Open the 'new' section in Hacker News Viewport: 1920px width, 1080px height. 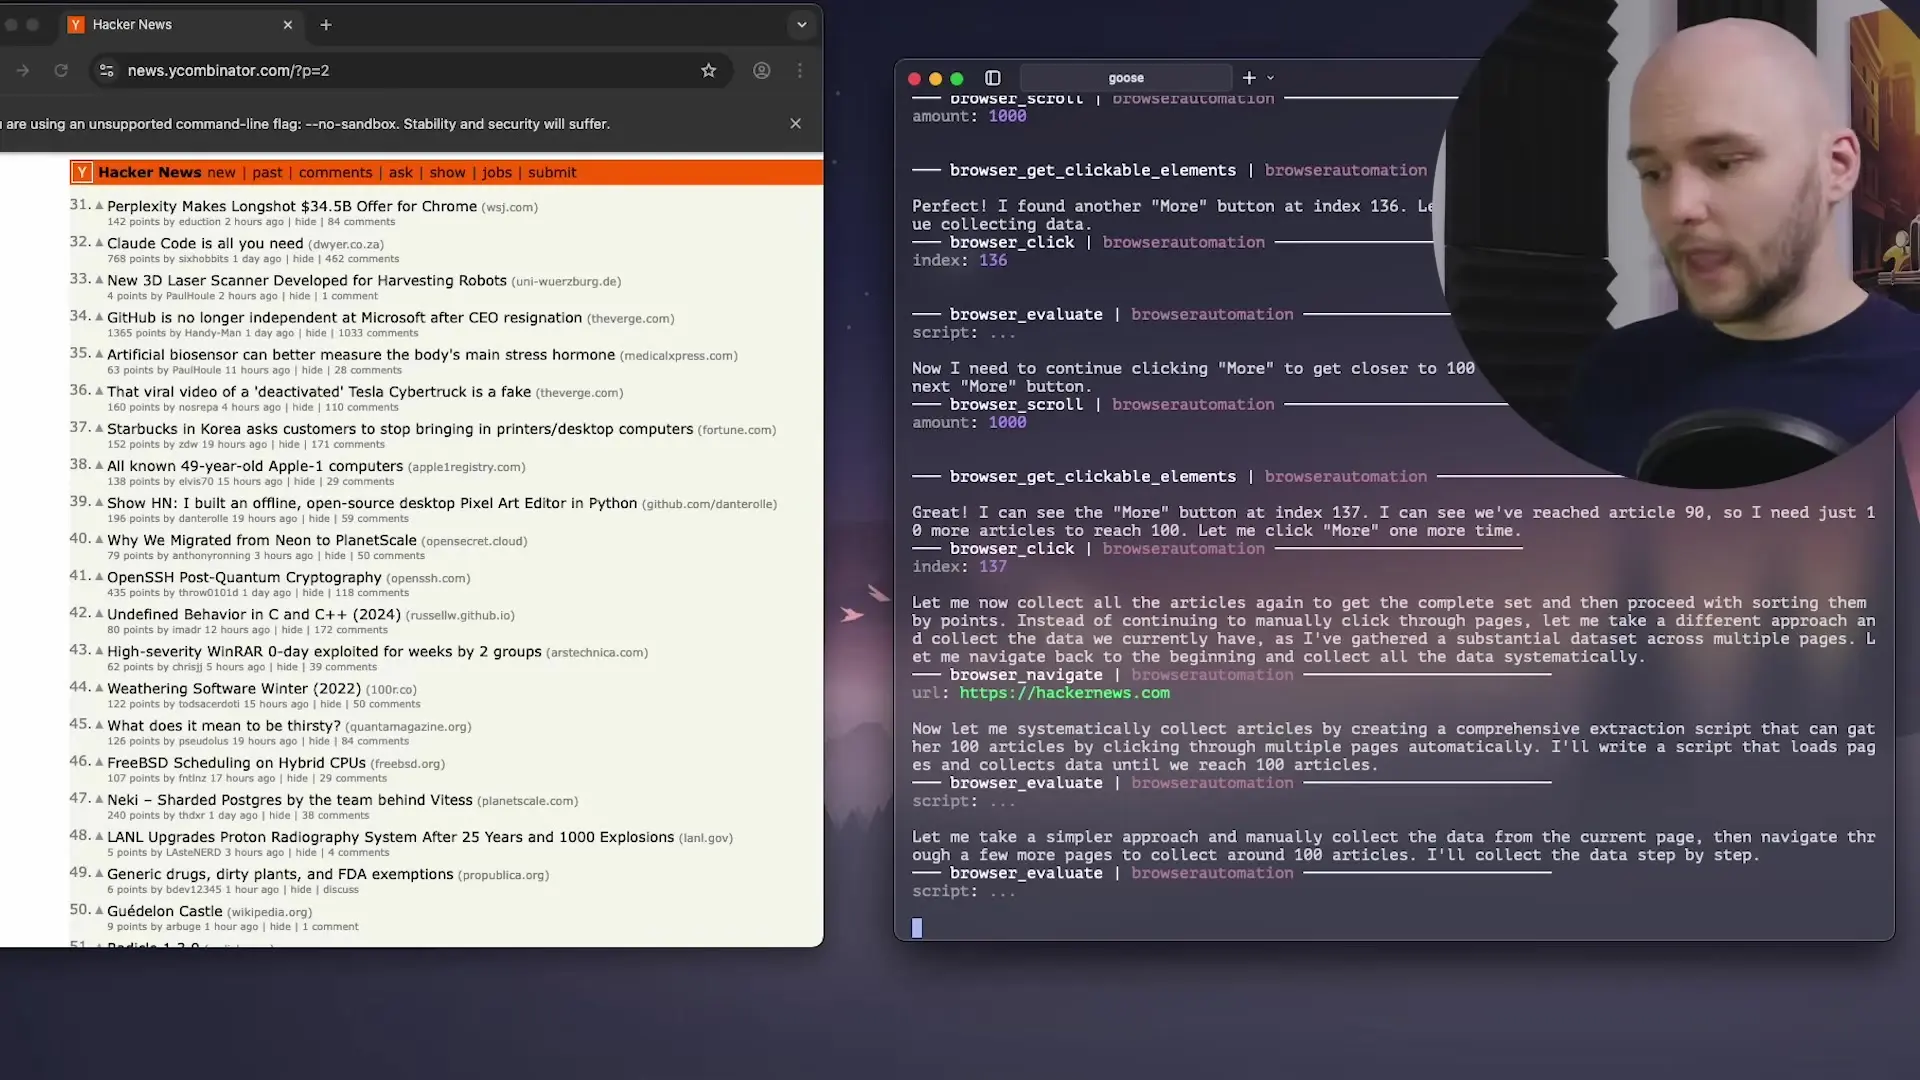pyautogui.click(x=221, y=172)
